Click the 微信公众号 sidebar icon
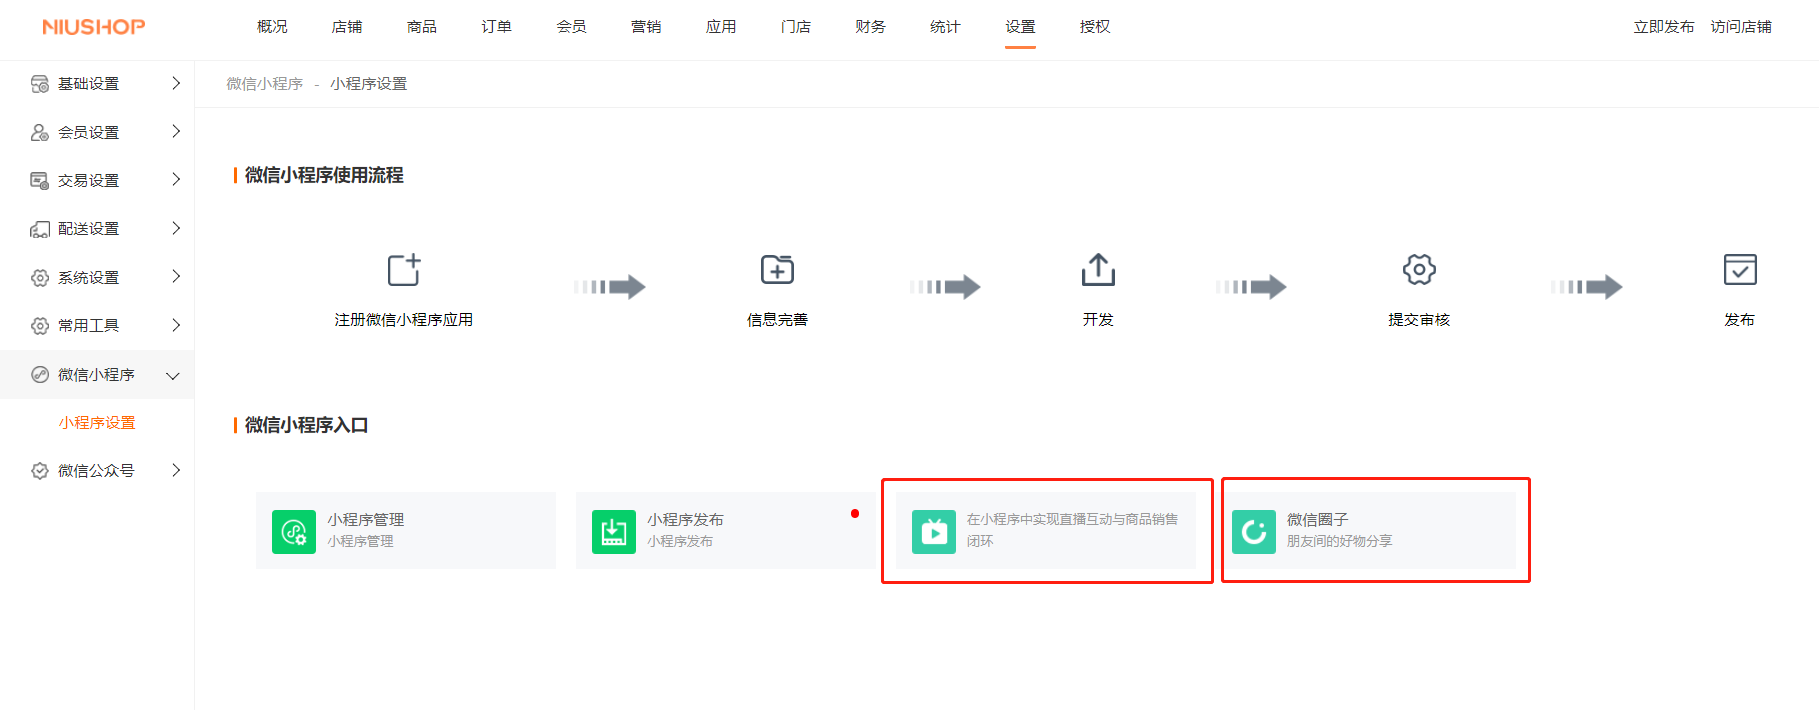The image size is (1819, 710). 40,470
